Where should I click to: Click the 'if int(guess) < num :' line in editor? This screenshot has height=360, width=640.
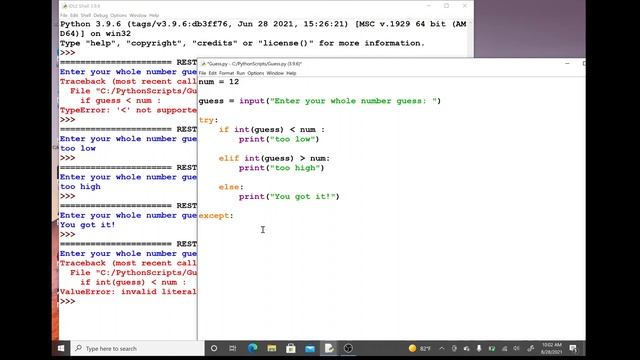click(272, 129)
